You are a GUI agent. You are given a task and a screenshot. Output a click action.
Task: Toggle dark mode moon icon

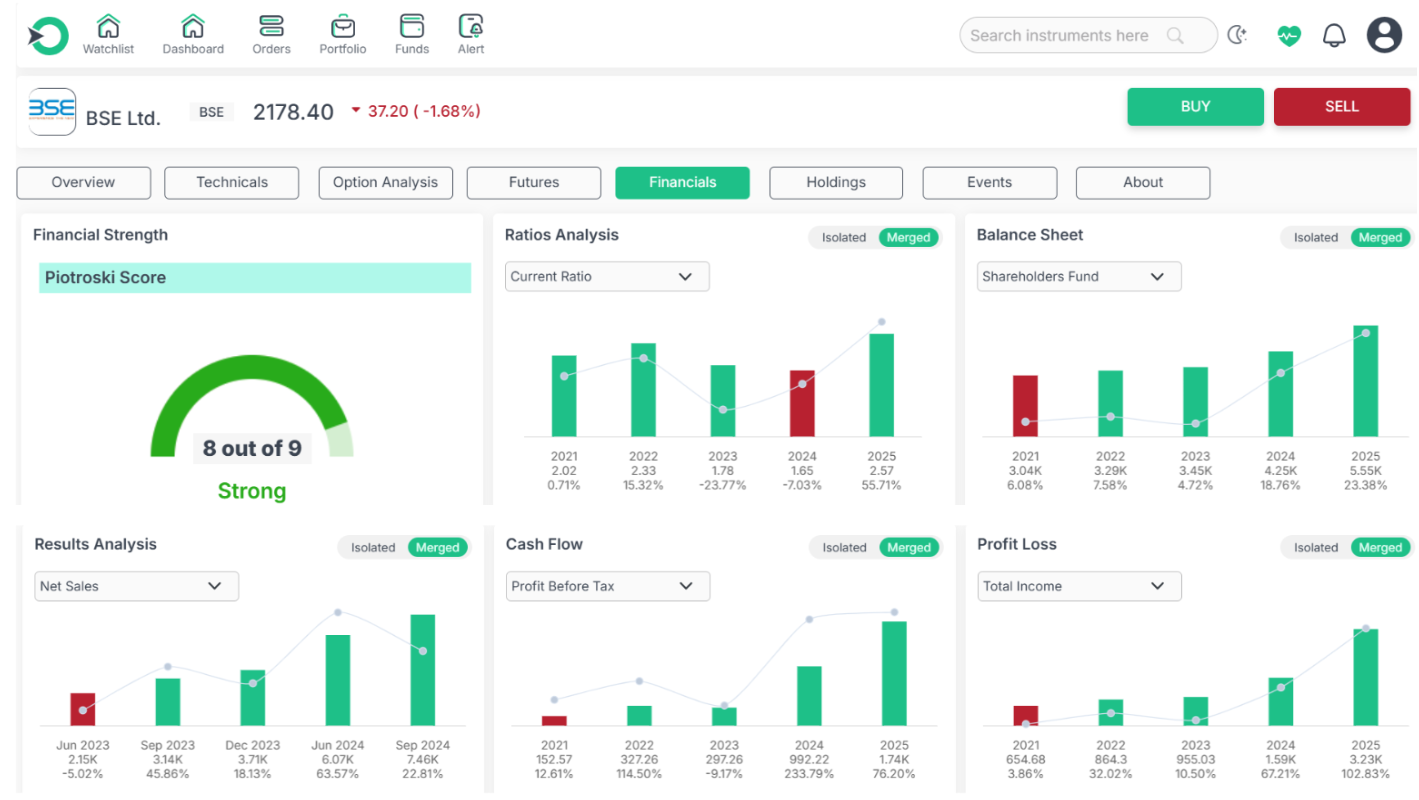coord(1238,36)
